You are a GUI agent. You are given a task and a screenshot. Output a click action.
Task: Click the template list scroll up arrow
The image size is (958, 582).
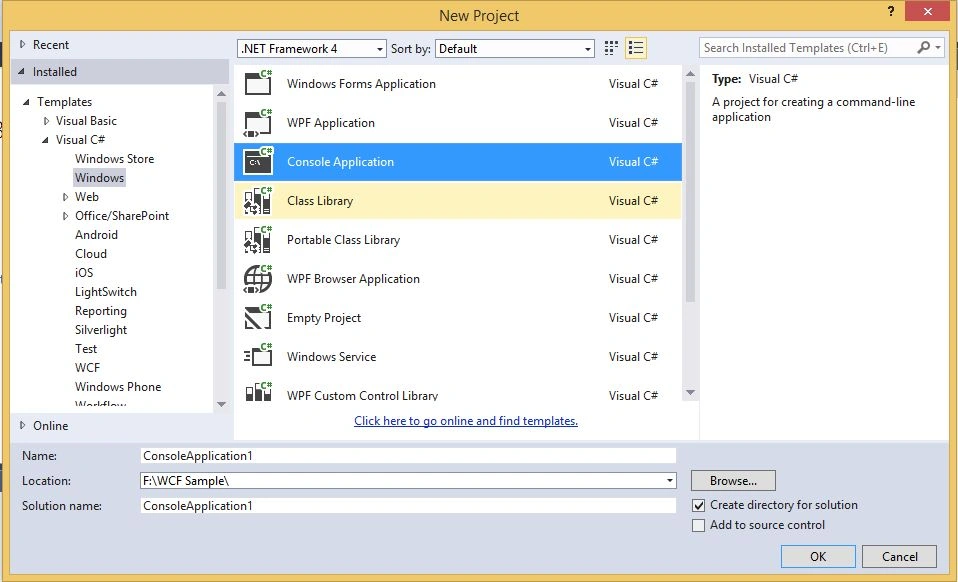click(x=690, y=74)
